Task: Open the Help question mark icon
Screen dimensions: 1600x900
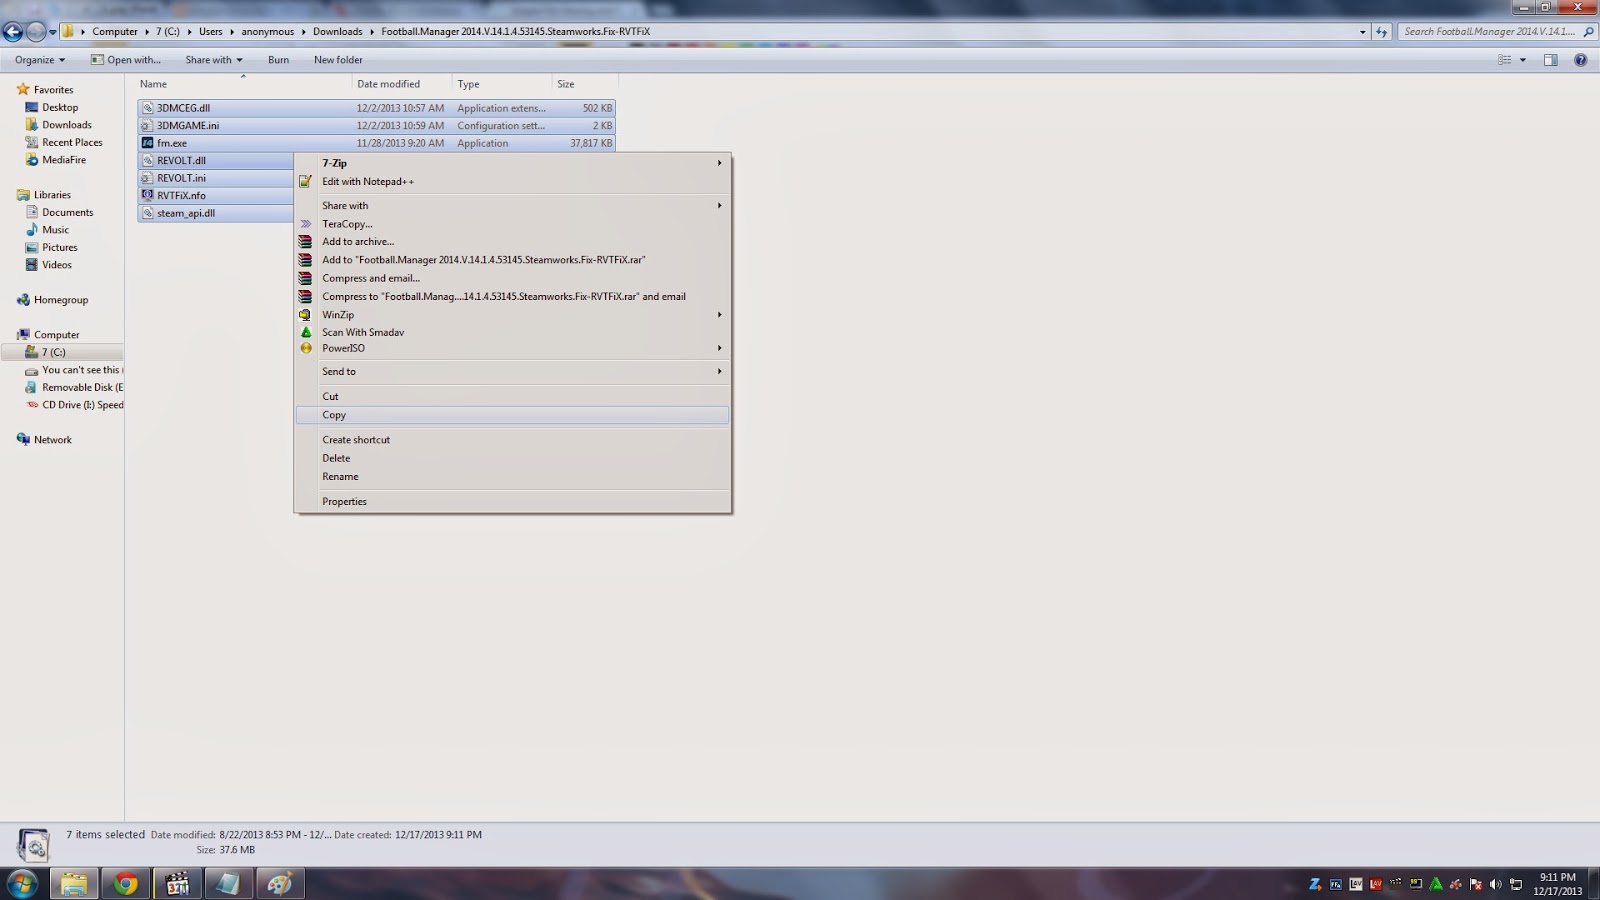Action: [x=1581, y=60]
